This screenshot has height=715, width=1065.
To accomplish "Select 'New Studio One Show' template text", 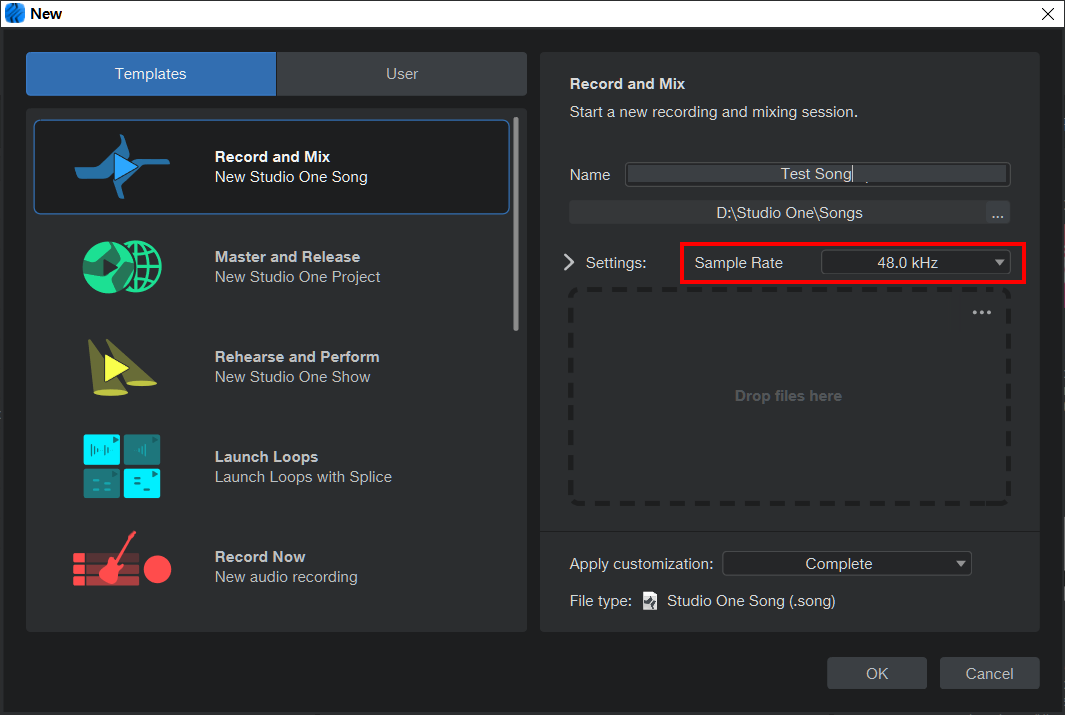I will click(293, 377).
